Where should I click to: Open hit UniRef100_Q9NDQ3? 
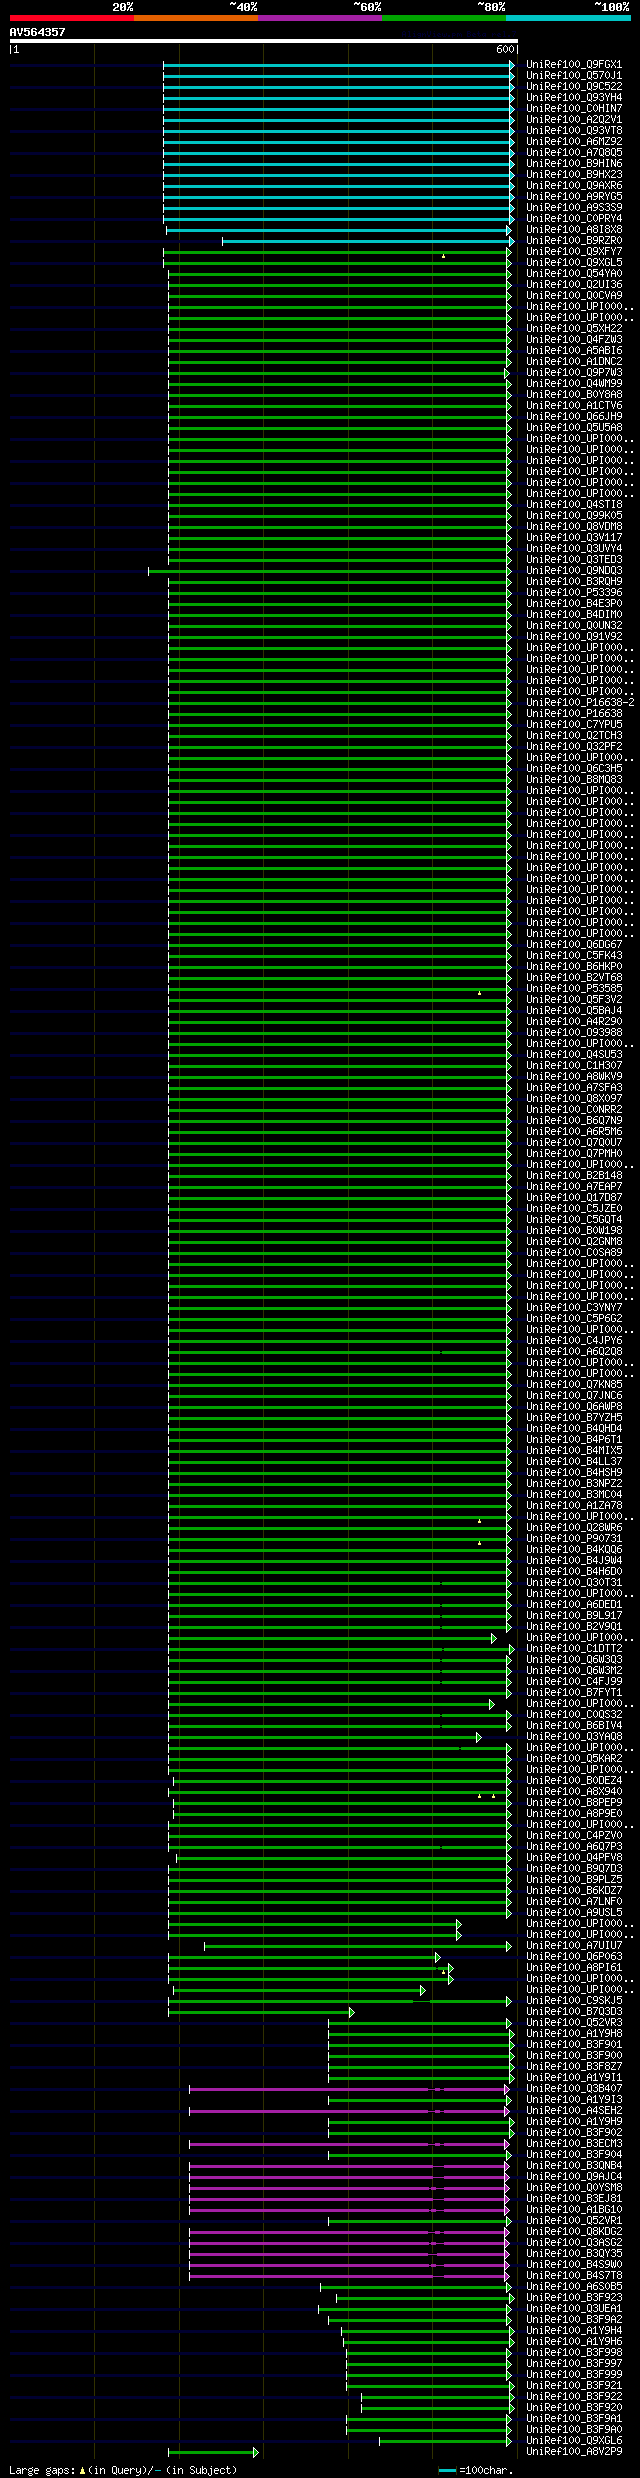click(574, 571)
